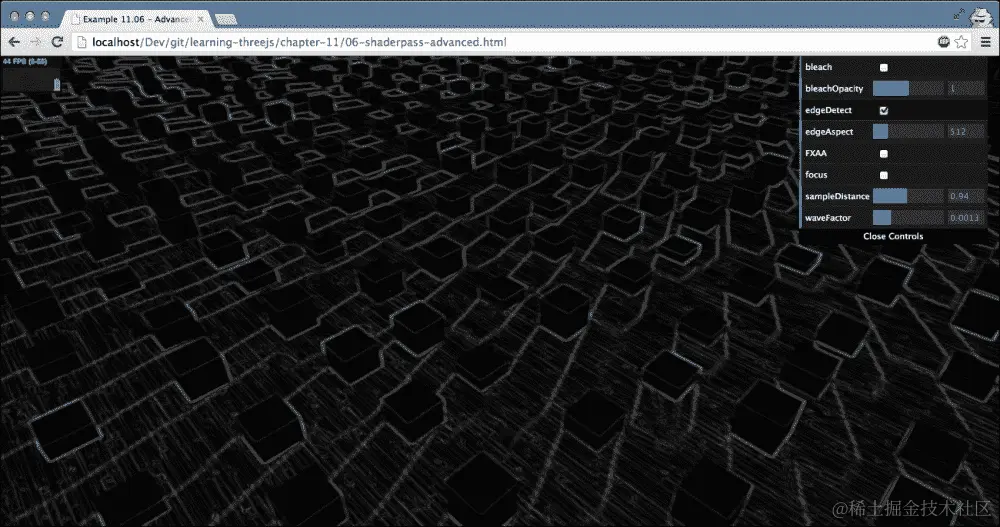Click the edgeAspect label
1000x527 pixels.
click(x=828, y=131)
